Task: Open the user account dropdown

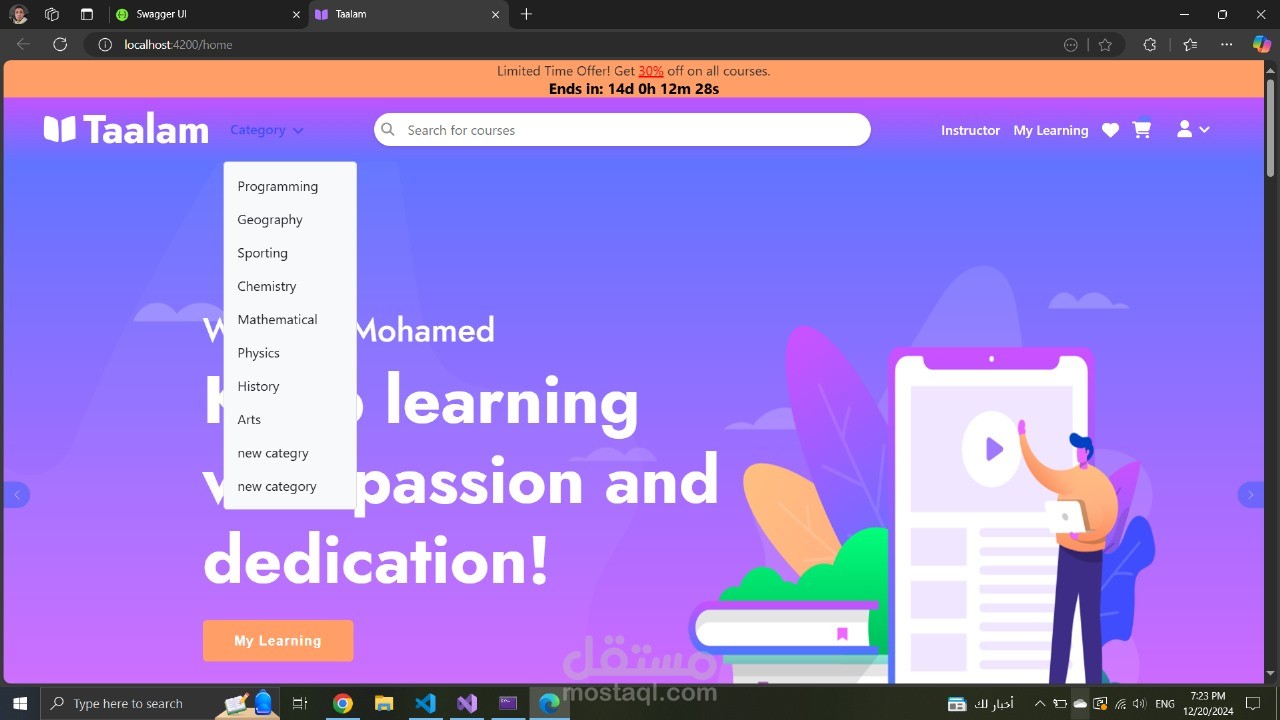Action: tap(1193, 129)
